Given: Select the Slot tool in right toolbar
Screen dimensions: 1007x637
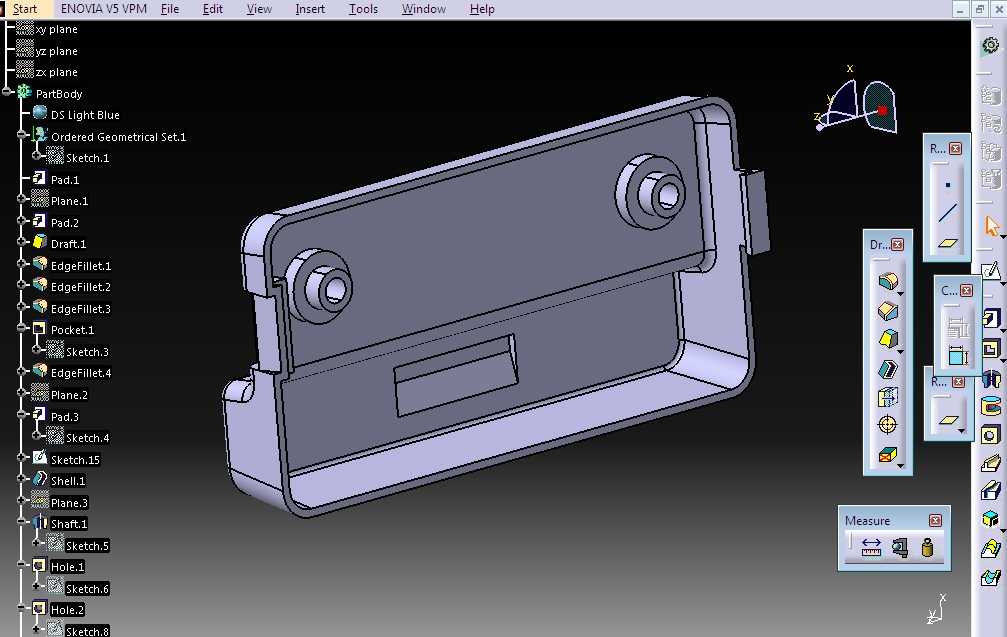Looking at the screenshot, I should click(x=991, y=491).
